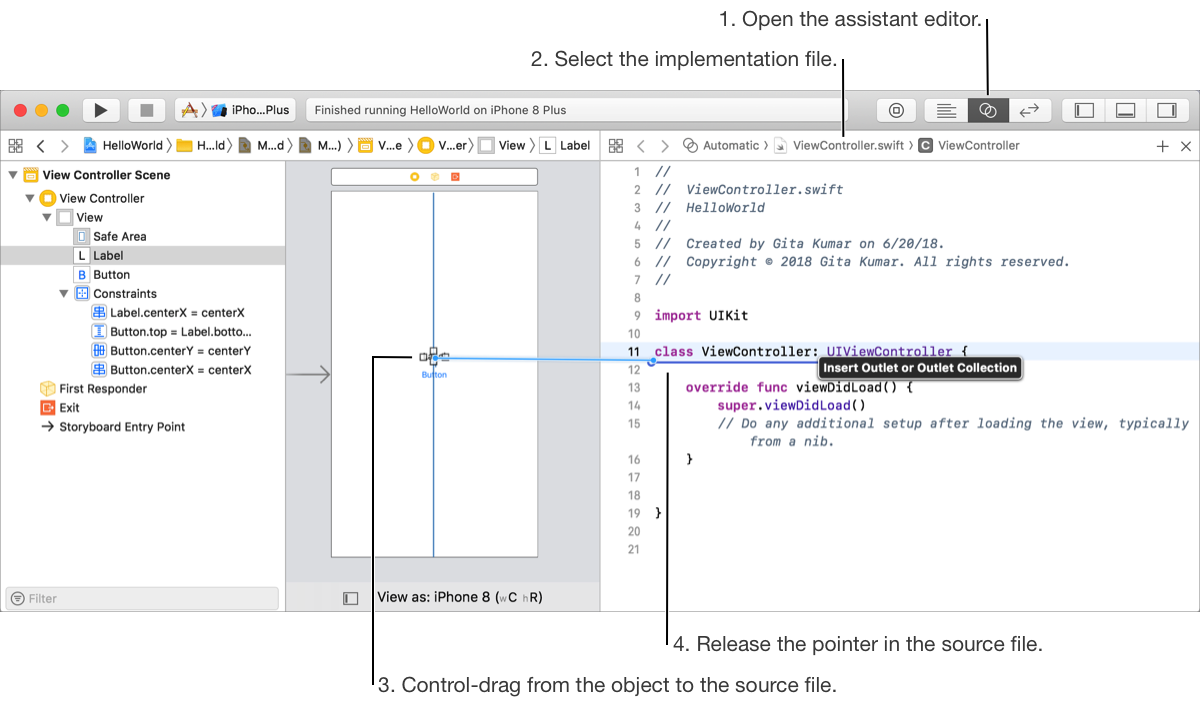Select the V...er view controller breadcrumb
The image size is (1200, 702).
pyautogui.click(x=441, y=145)
